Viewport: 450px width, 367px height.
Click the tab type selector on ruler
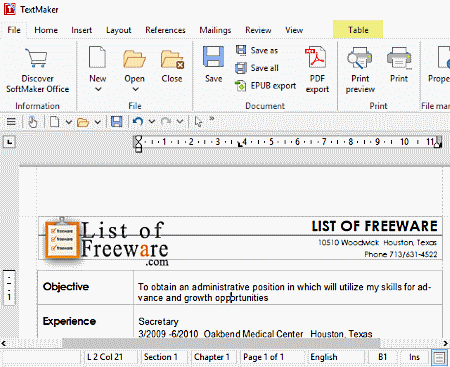tap(9, 142)
